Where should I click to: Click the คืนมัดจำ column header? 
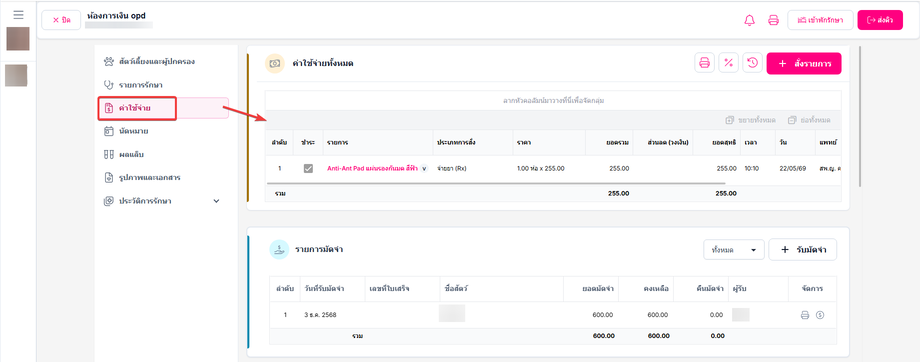coord(701,289)
